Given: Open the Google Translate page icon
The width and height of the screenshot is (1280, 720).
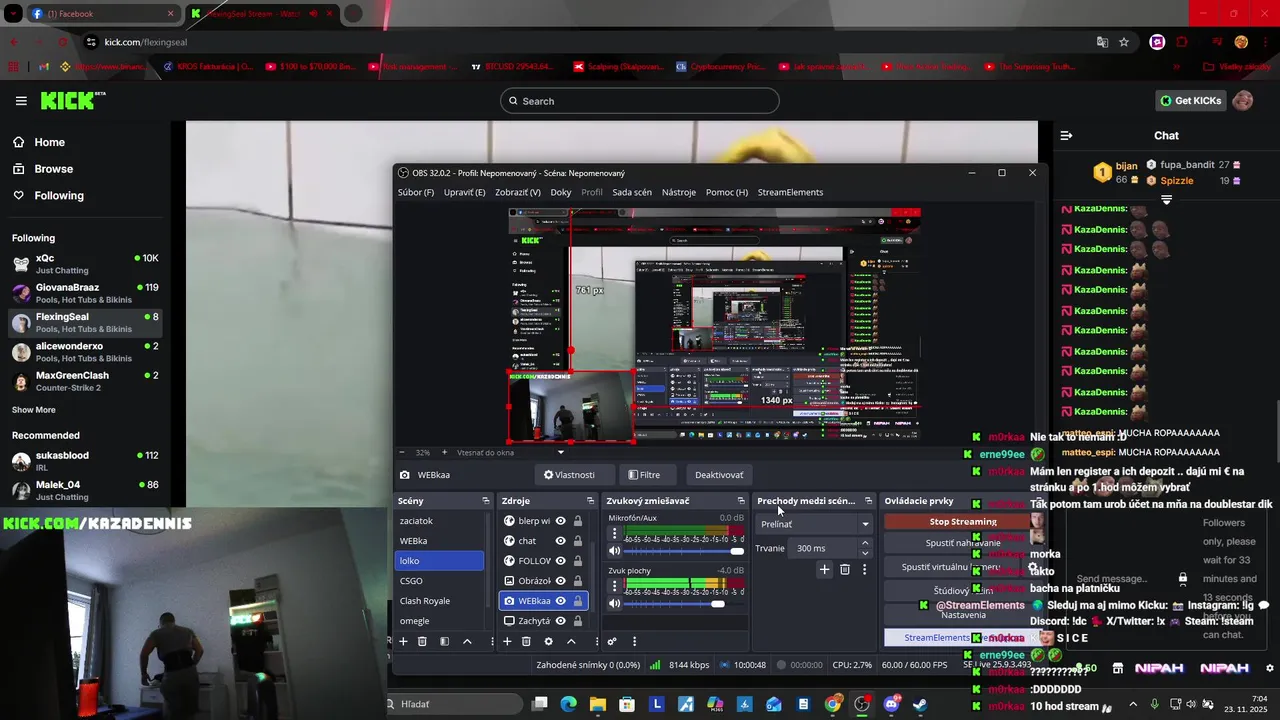Looking at the screenshot, I should (x=1102, y=42).
